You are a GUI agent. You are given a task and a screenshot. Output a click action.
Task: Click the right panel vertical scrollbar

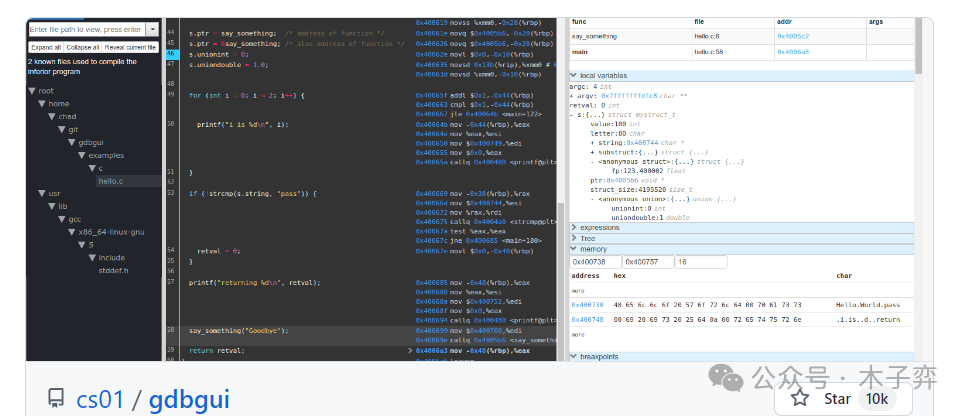[x=919, y=46]
